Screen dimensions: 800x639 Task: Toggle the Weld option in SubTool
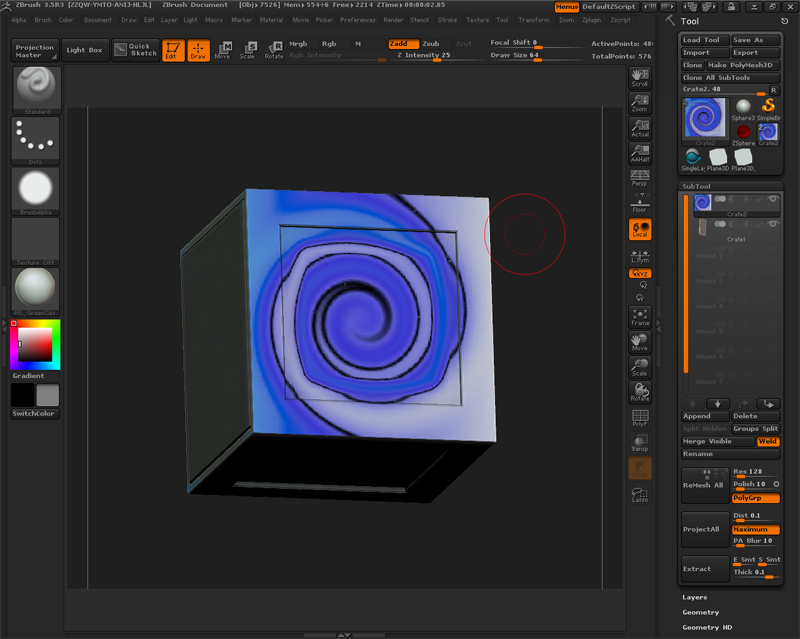(x=767, y=441)
